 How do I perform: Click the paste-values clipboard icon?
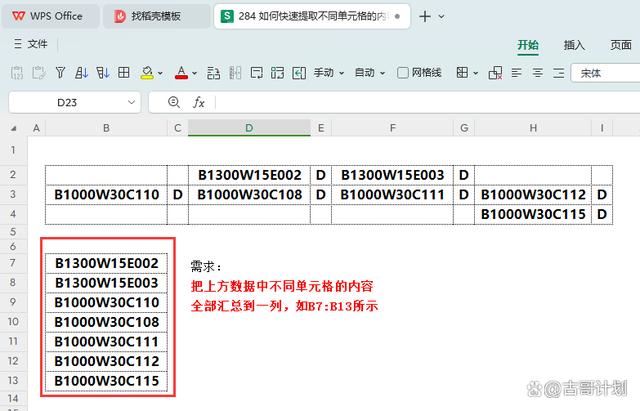17,73
